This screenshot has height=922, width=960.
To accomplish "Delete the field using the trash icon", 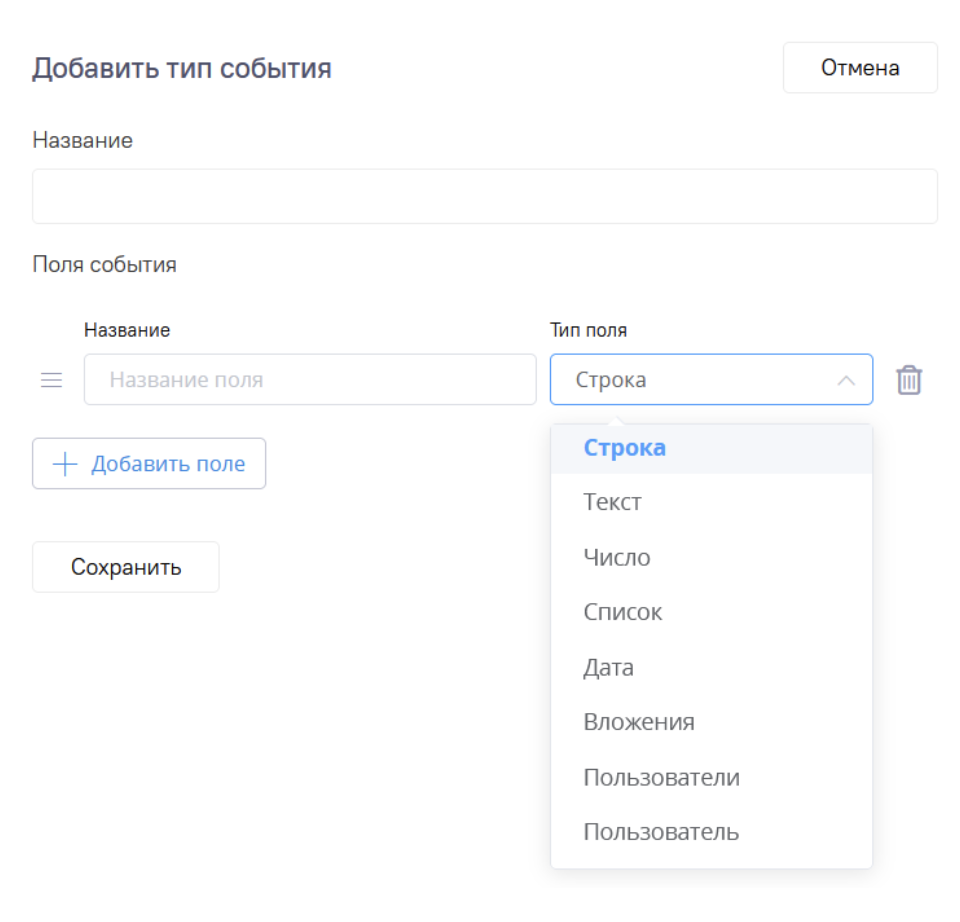I will [x=908, y=380].
